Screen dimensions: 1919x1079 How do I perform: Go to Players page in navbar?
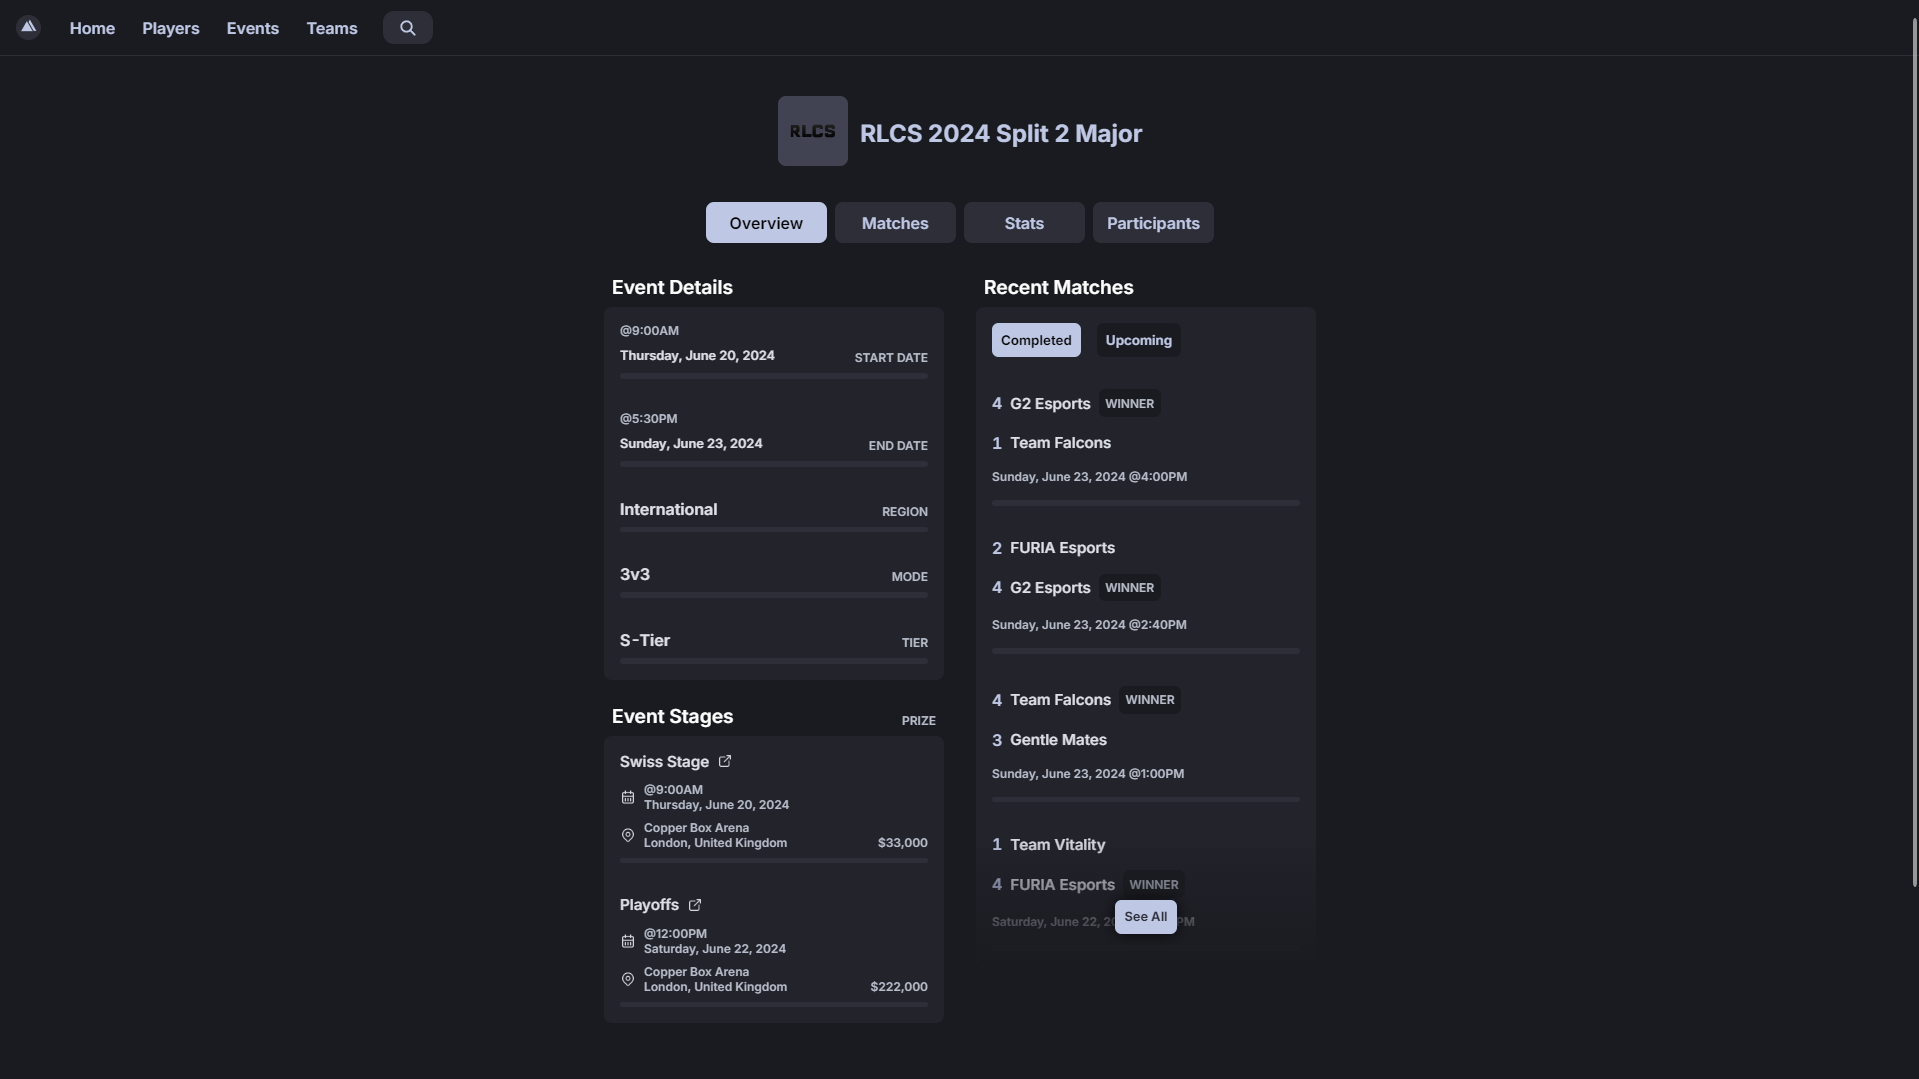click(170, 28)
